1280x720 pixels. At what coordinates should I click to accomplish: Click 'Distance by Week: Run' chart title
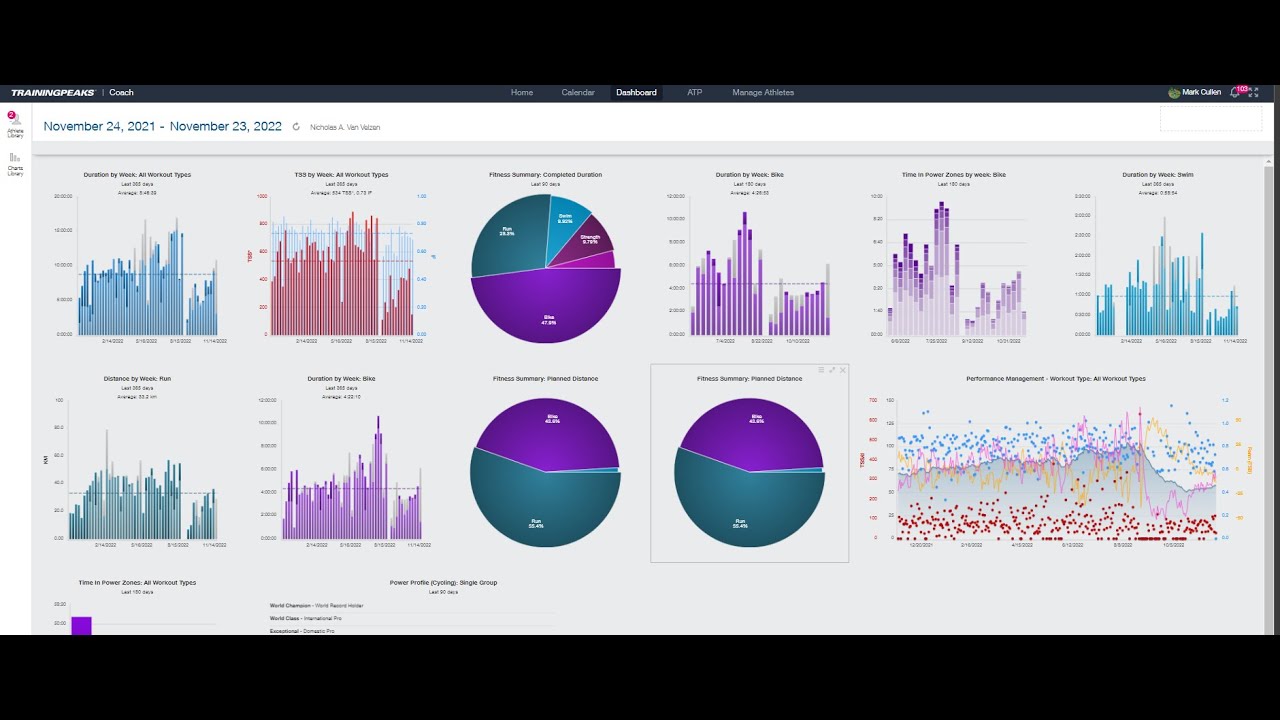point(137,379)
